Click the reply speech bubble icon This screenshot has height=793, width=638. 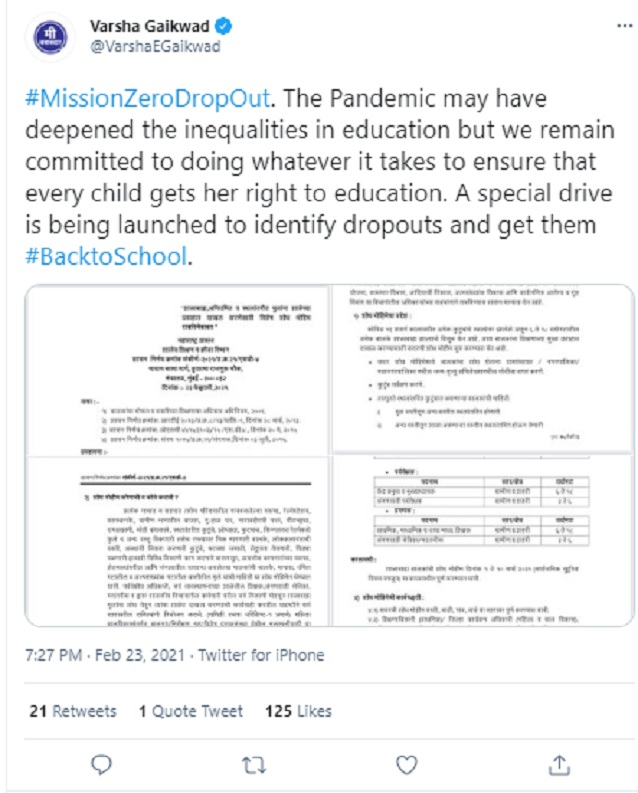tap(101, 764)
